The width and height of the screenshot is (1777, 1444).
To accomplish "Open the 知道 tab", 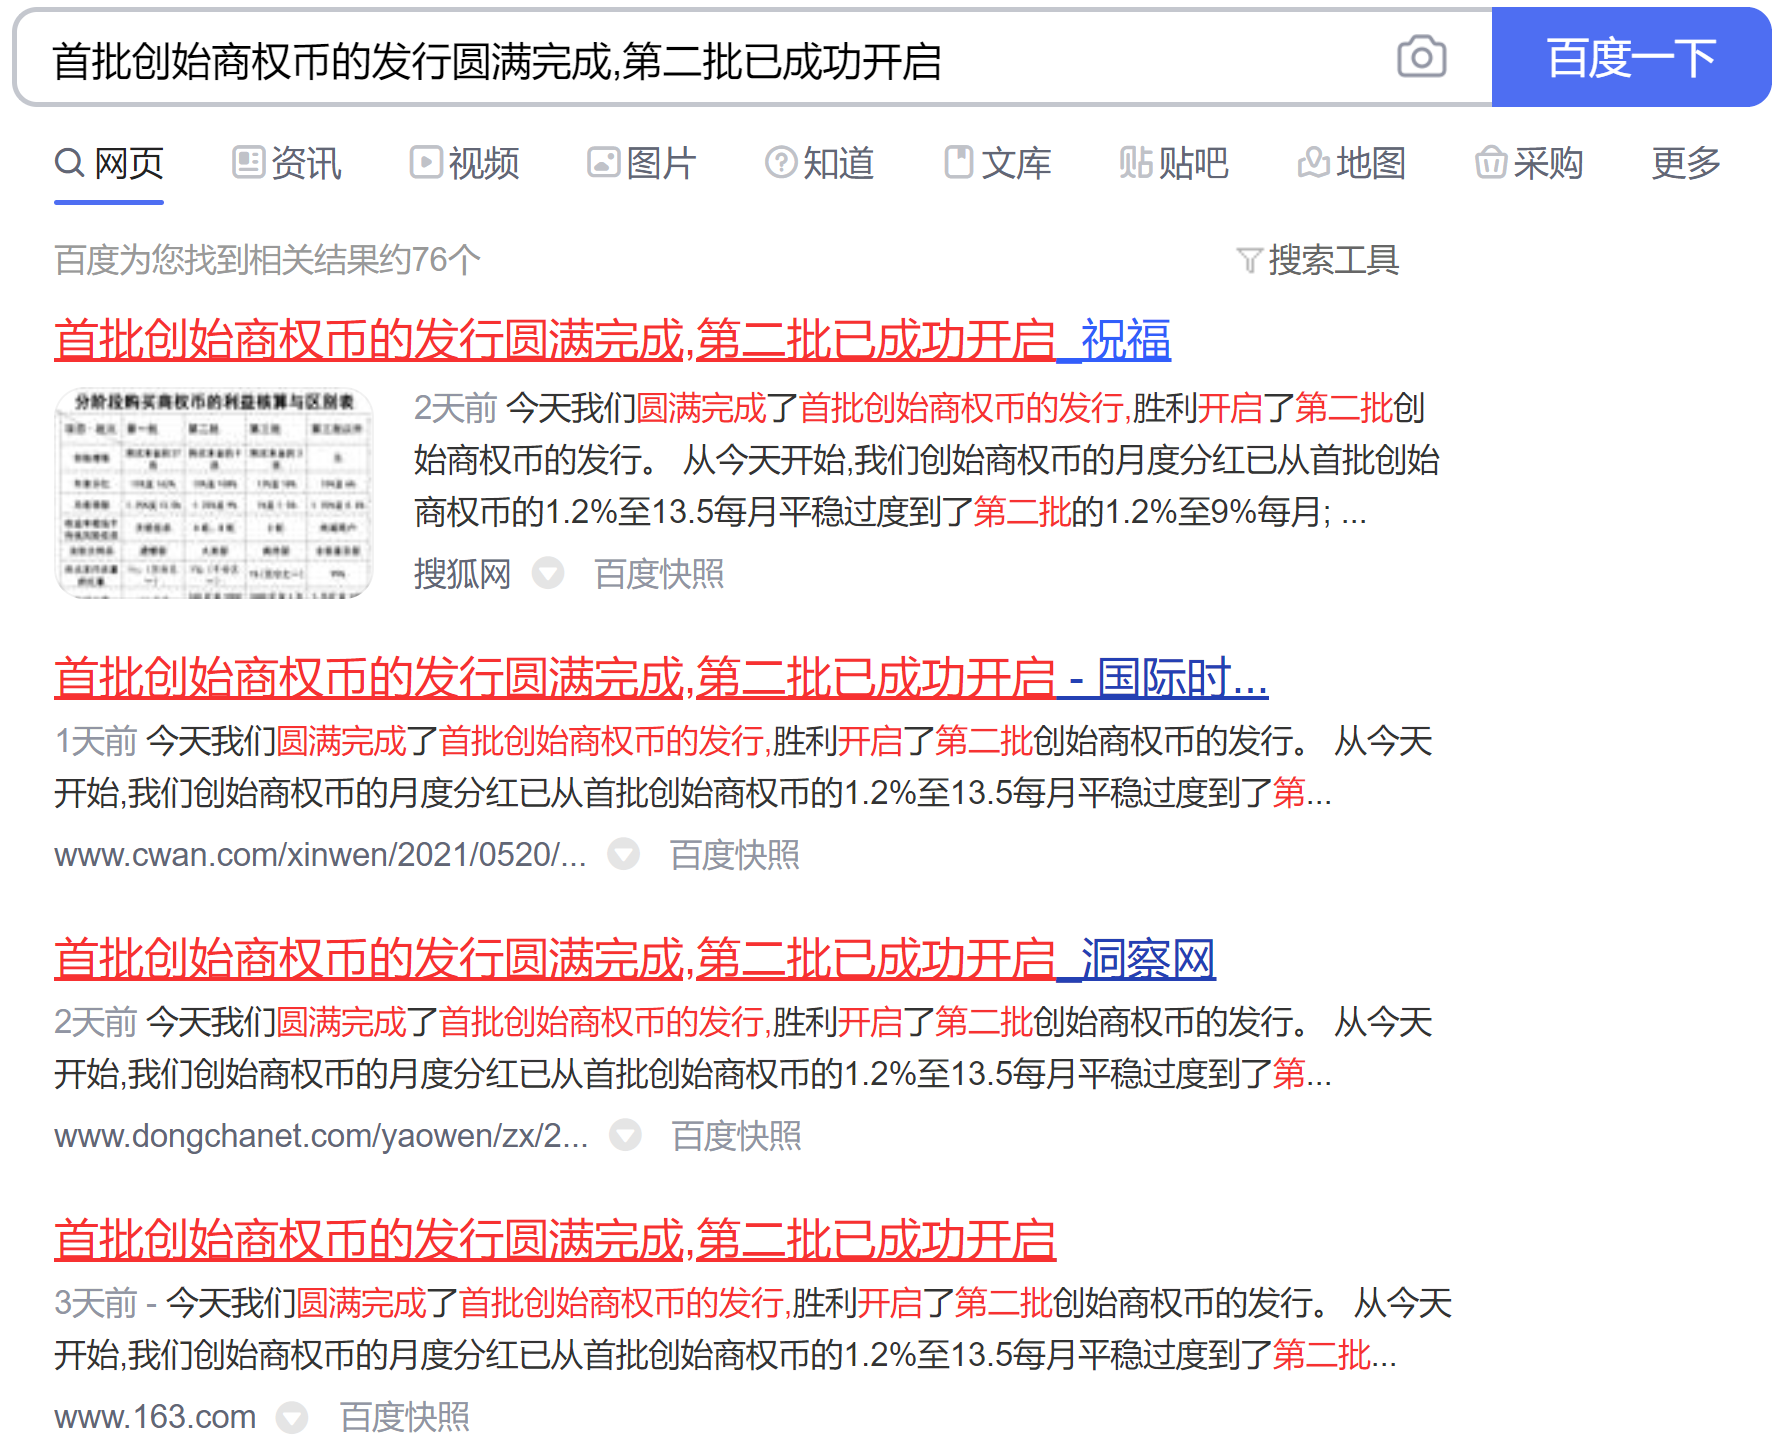I will tap(820, 163).
